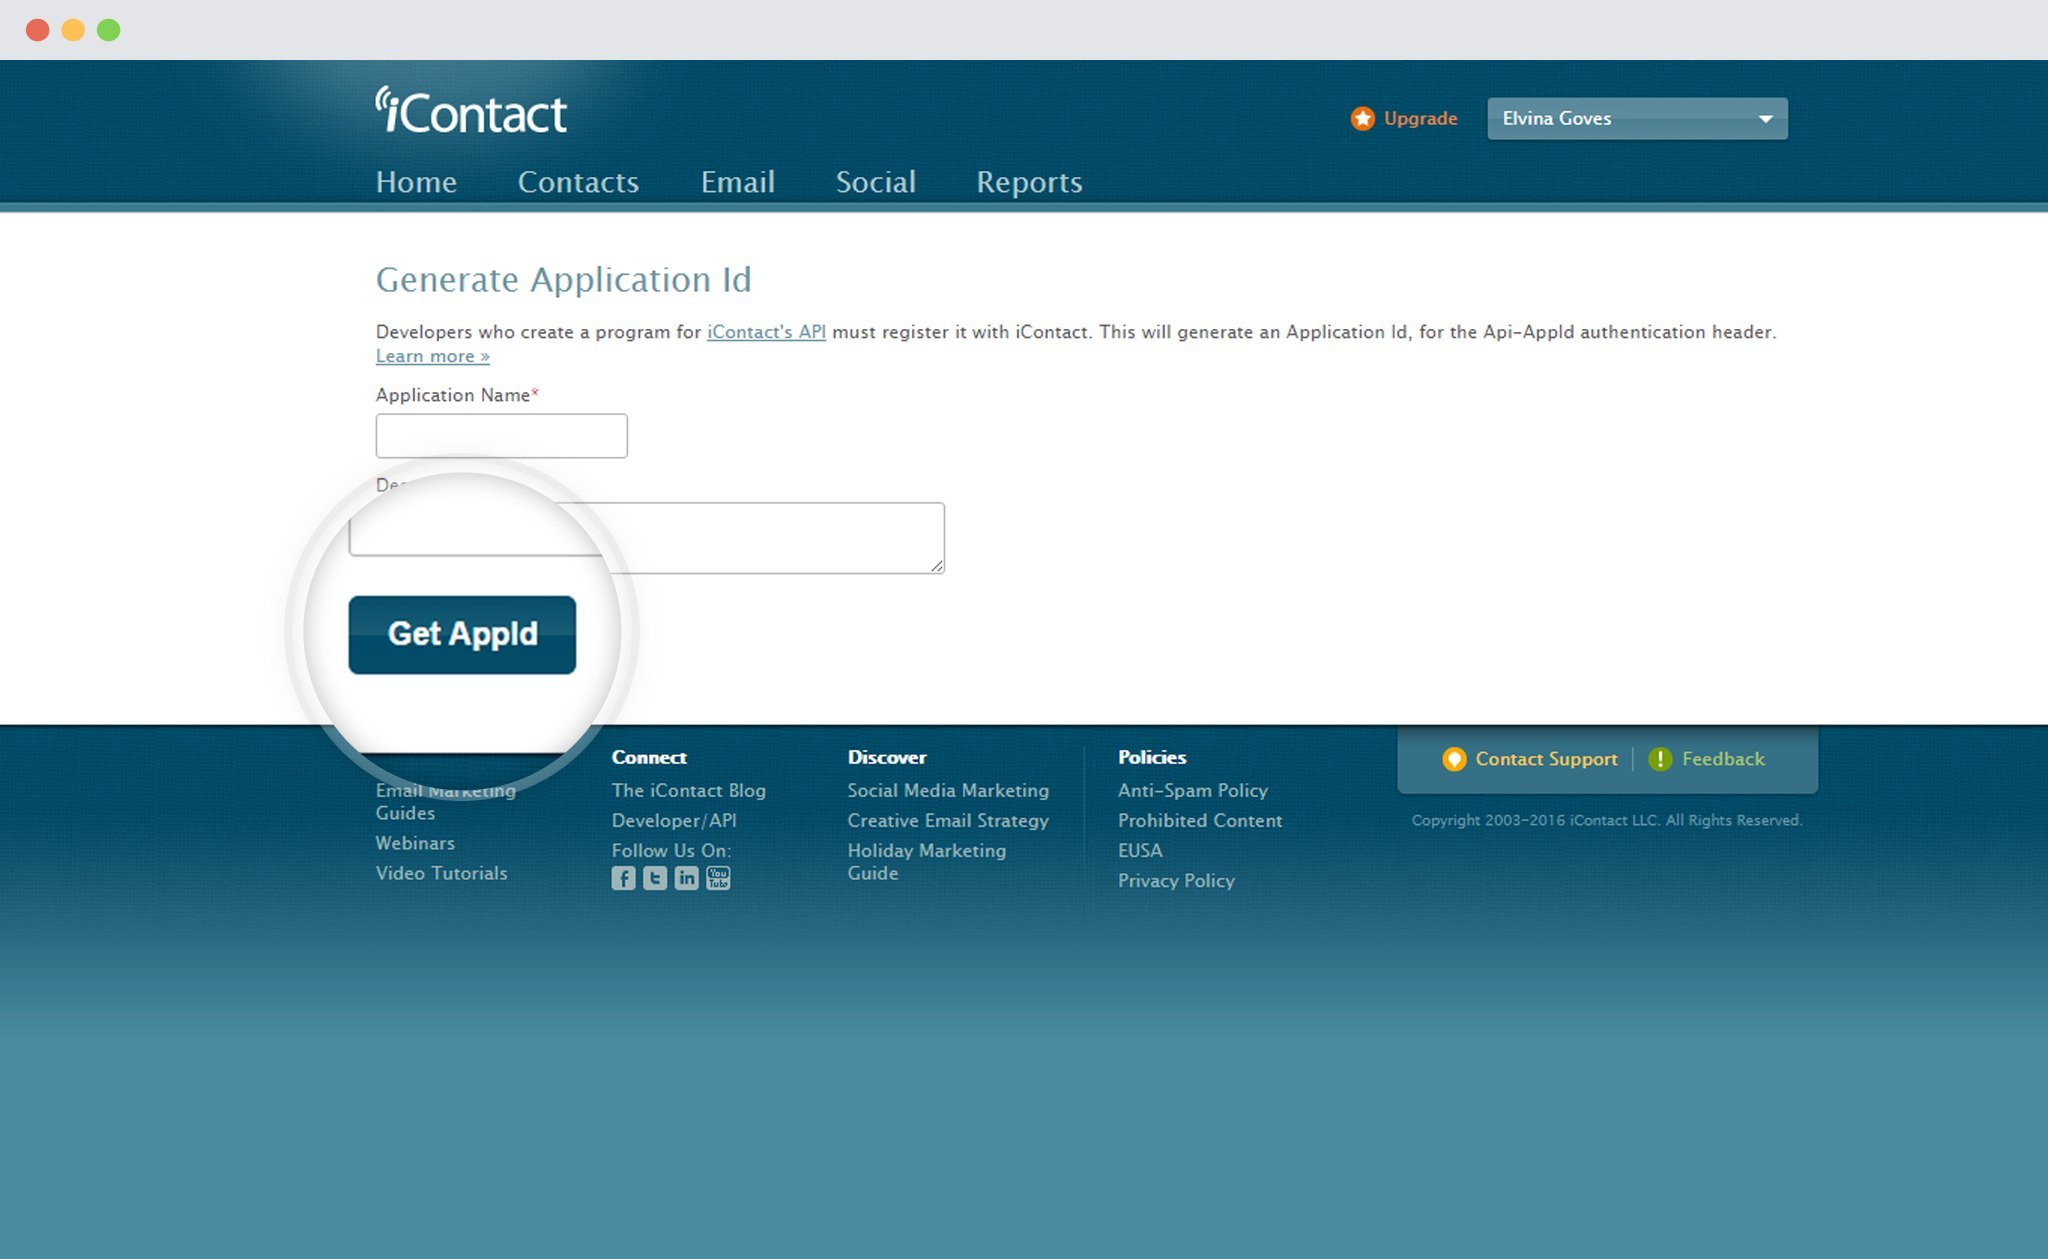Select the Reports tab in navigation

(1028, 181)
